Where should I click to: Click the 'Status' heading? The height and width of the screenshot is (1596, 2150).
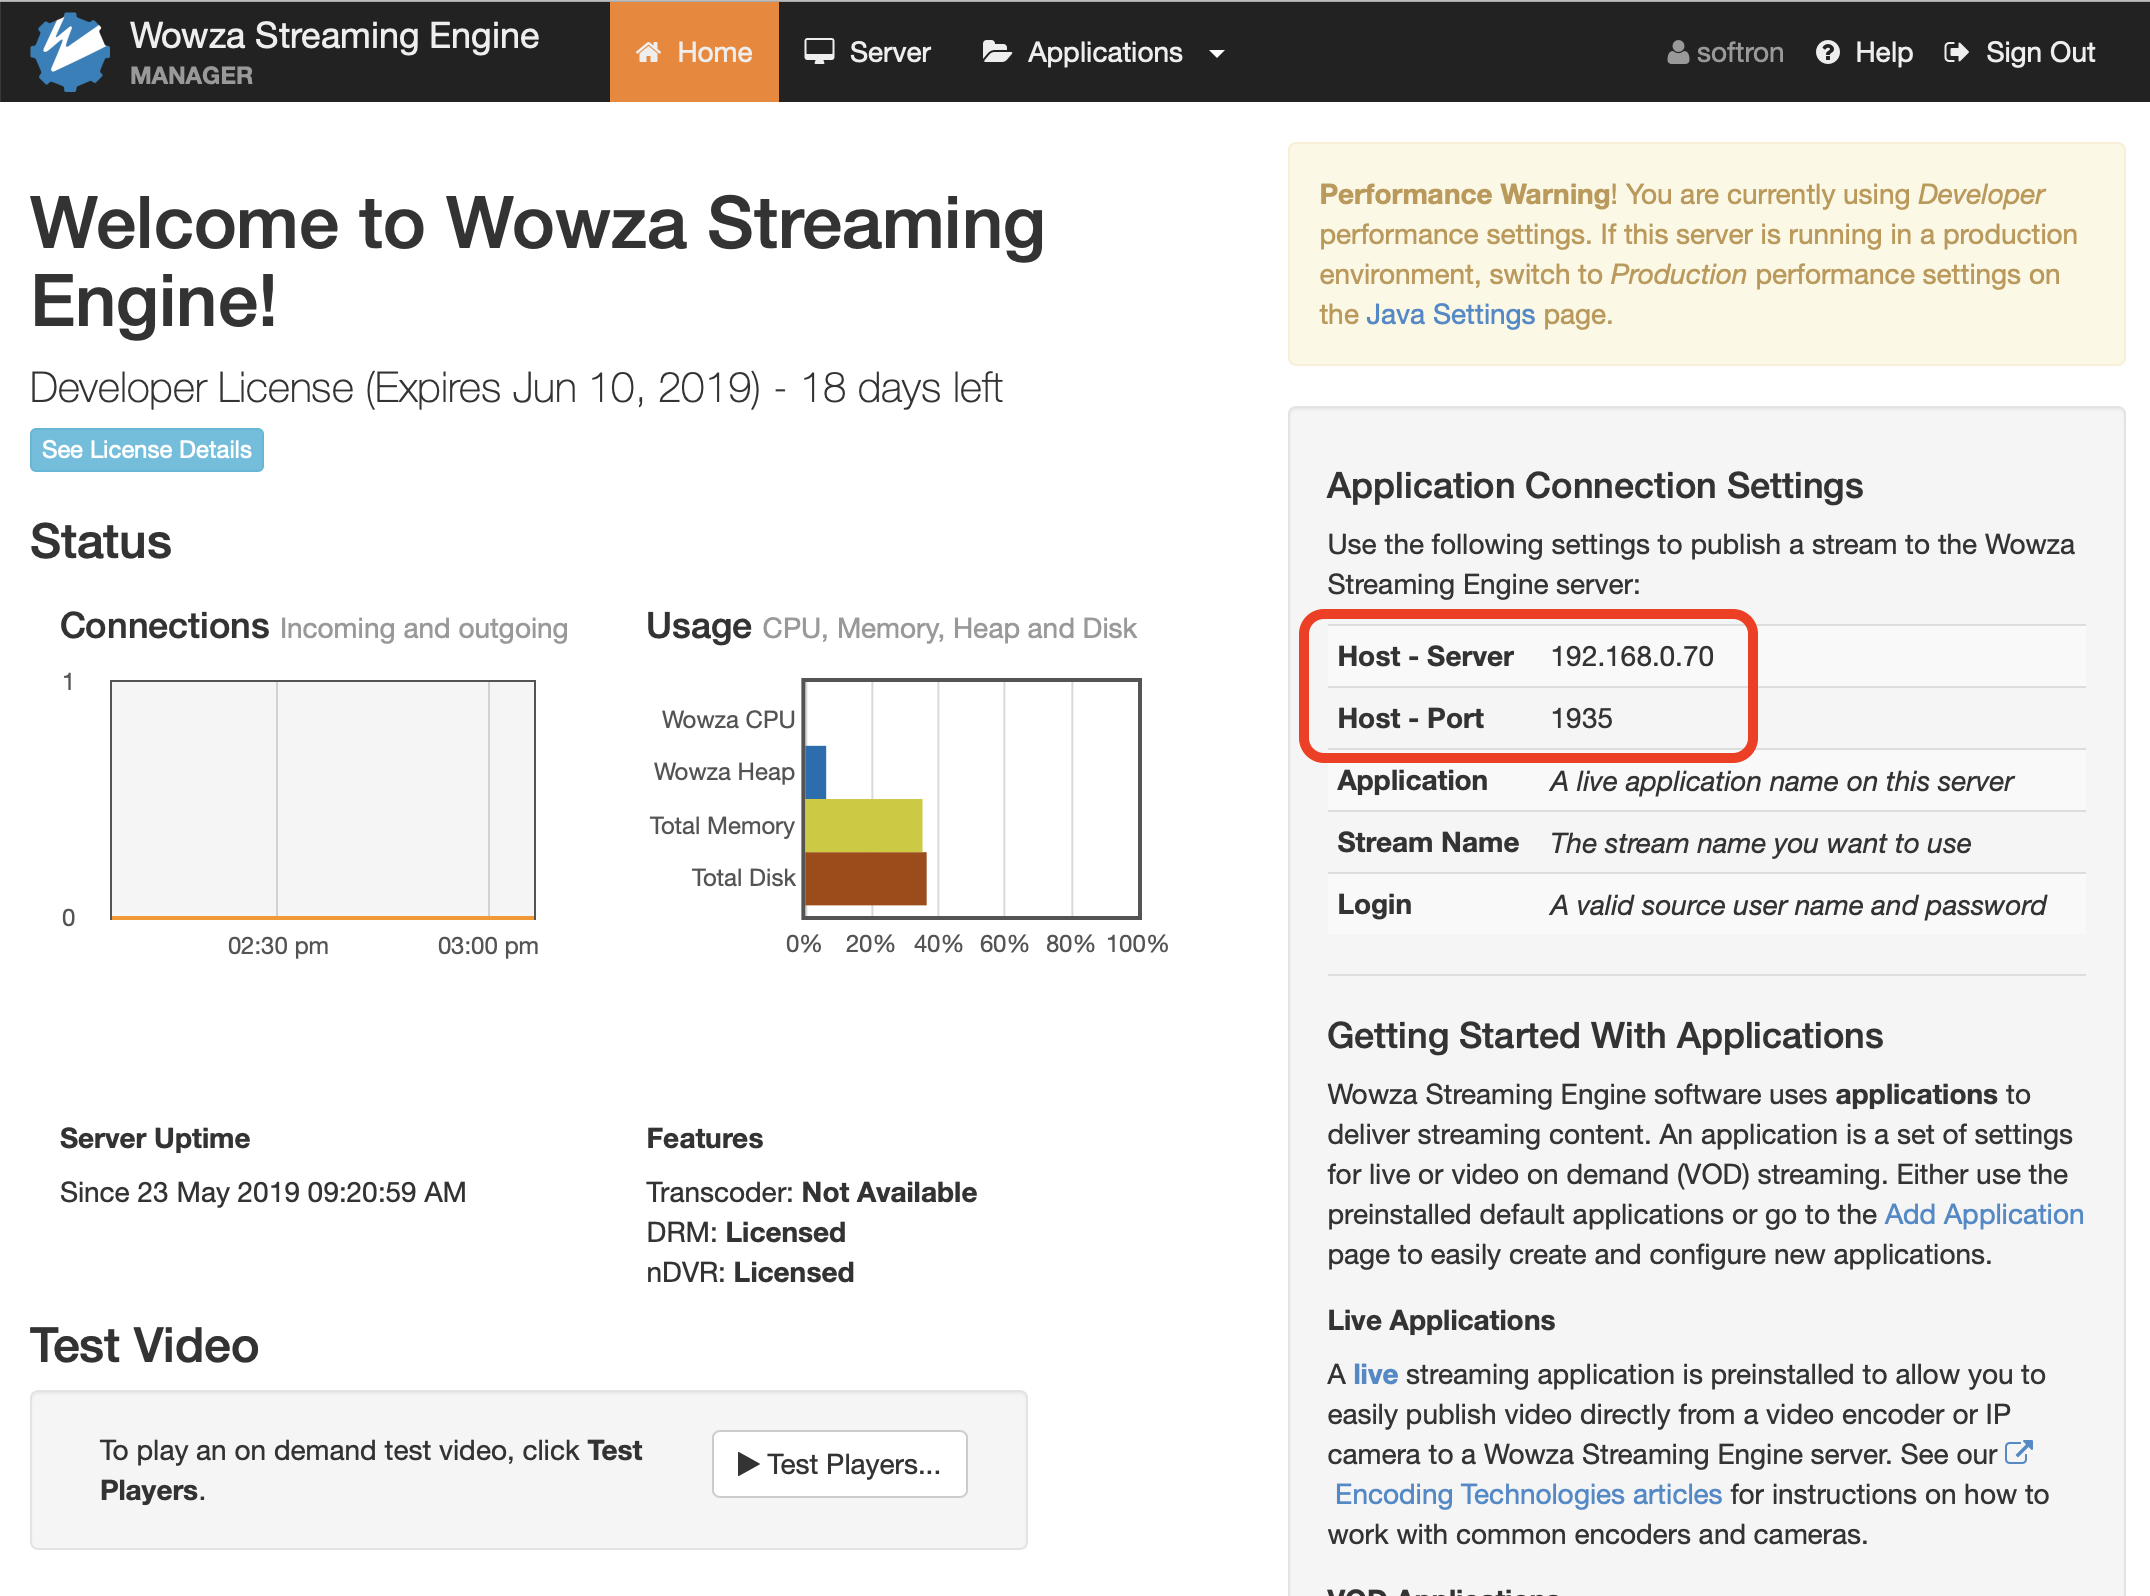101,542
